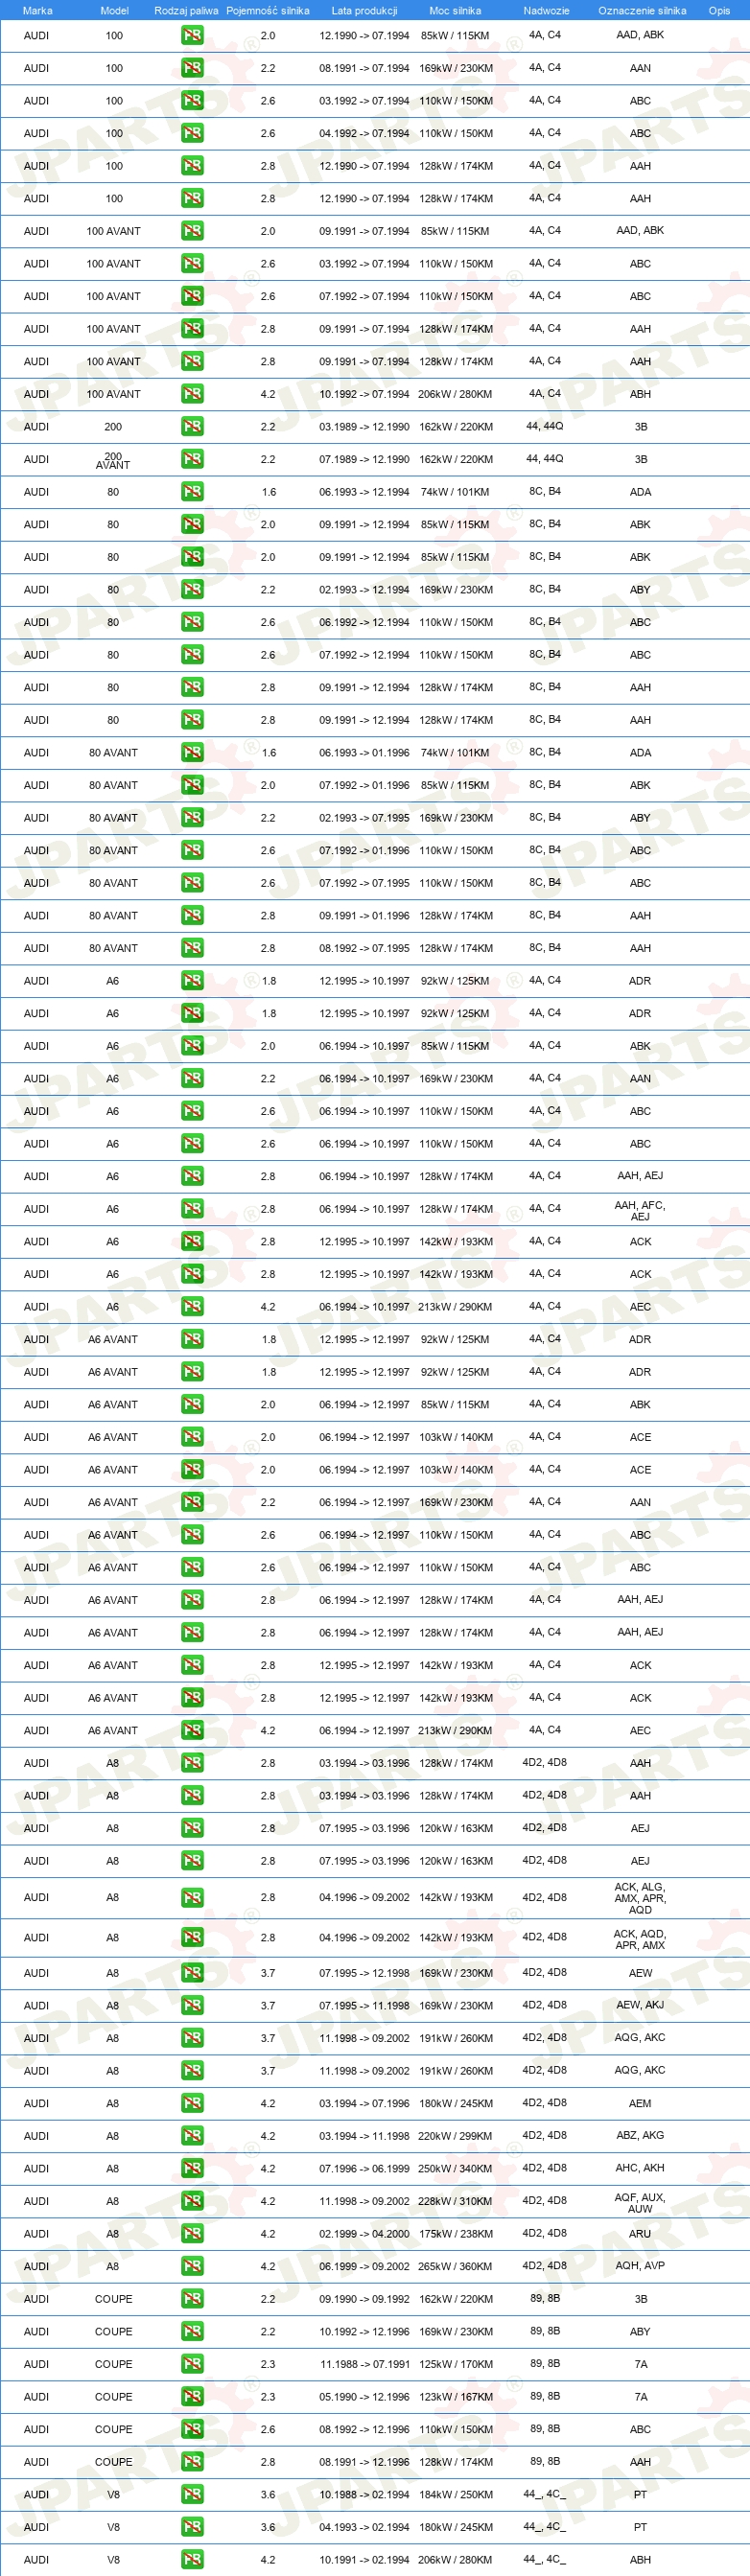The image size is (750, 2576).
Task: Click fuel icon in 100 AVANT 4.2 ABH row
Action: tap(192, 394)
